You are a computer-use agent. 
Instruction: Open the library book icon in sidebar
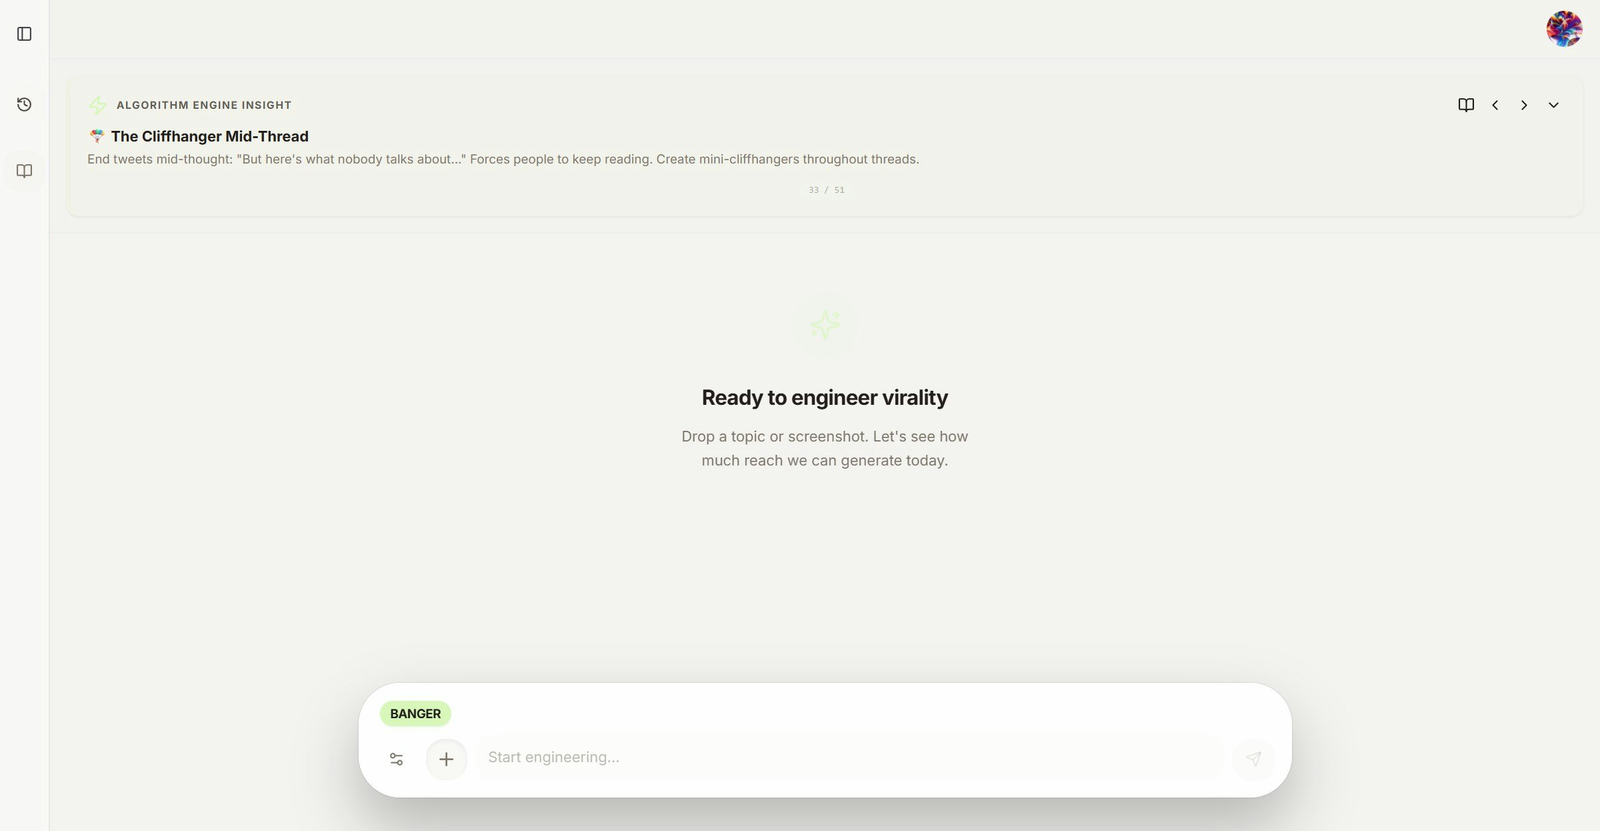(x=24, y=171)
